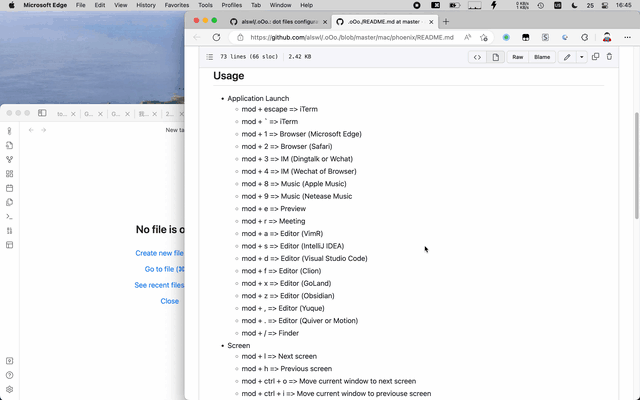Open the four-squares canvas icon in background sidebar
The image size is (640, 400).
click(10, 174)
